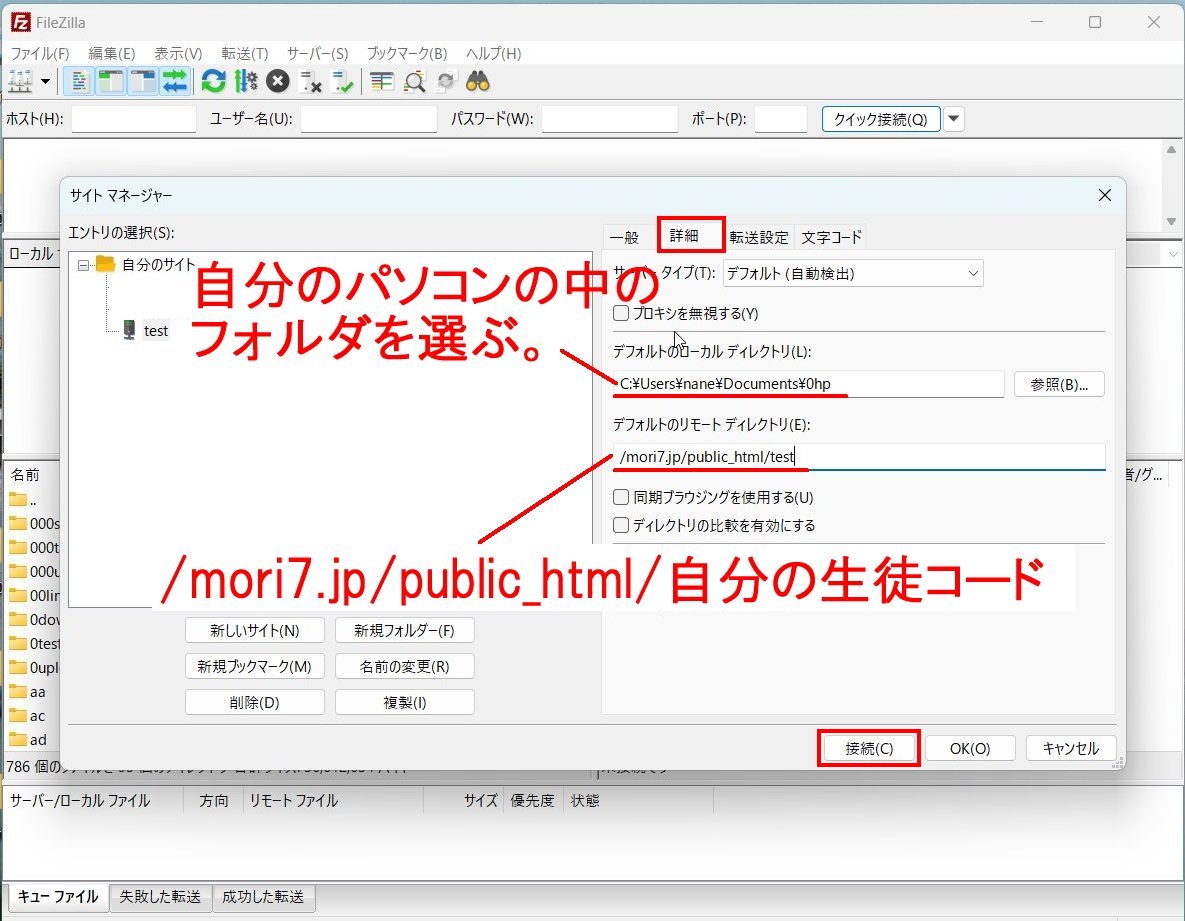Click the binoculars file search icon
Screen dimensions: 1185x921
click(x=478, y=82)
